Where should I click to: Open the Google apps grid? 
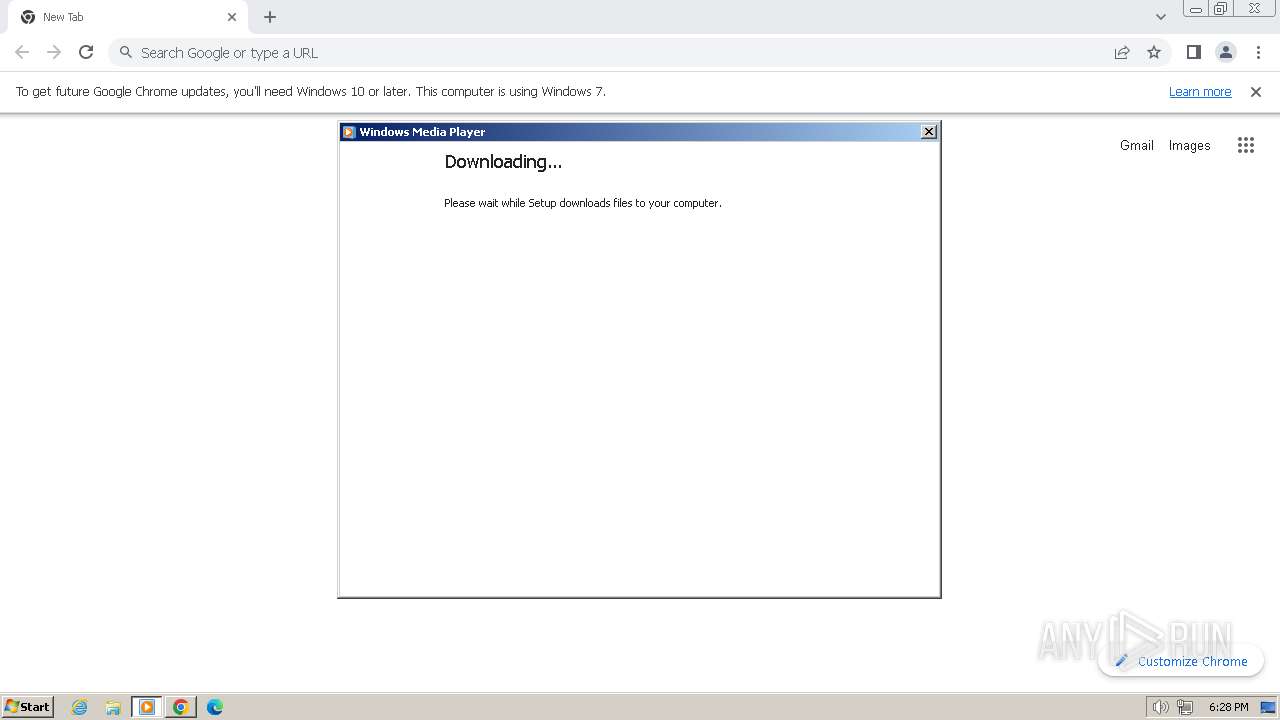pos(1245,145)
